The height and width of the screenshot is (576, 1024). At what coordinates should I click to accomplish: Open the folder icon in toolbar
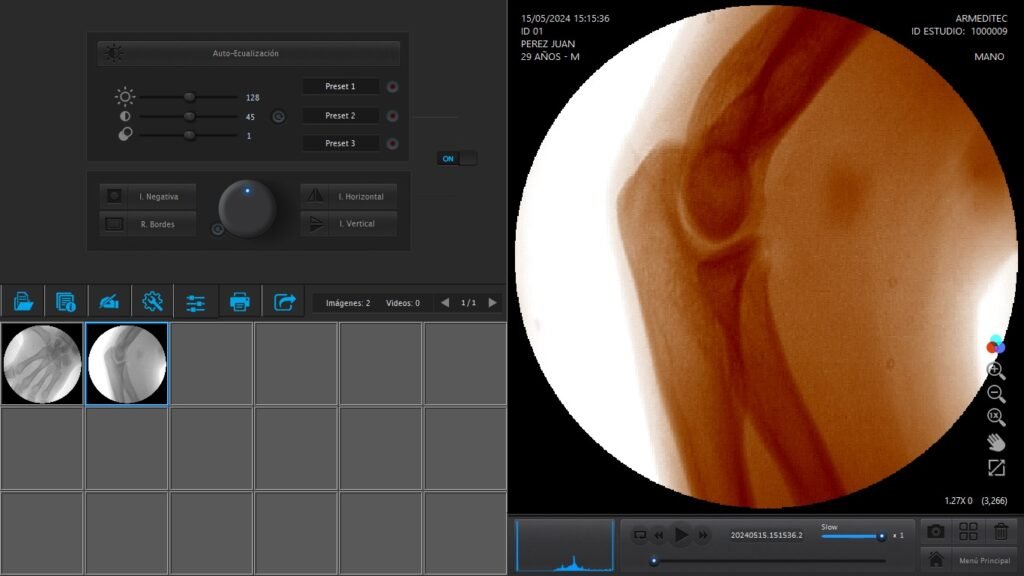coord(23,301)
